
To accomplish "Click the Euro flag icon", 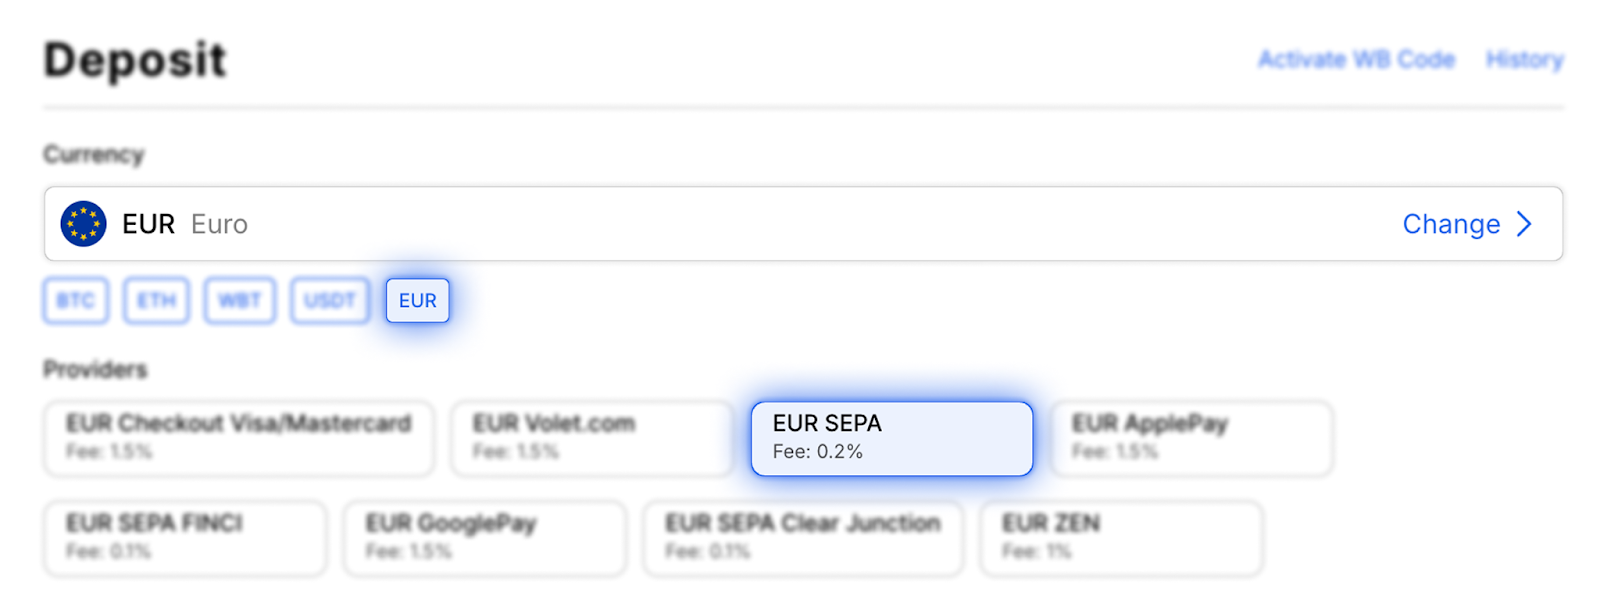I will click(x=83, y=224).
